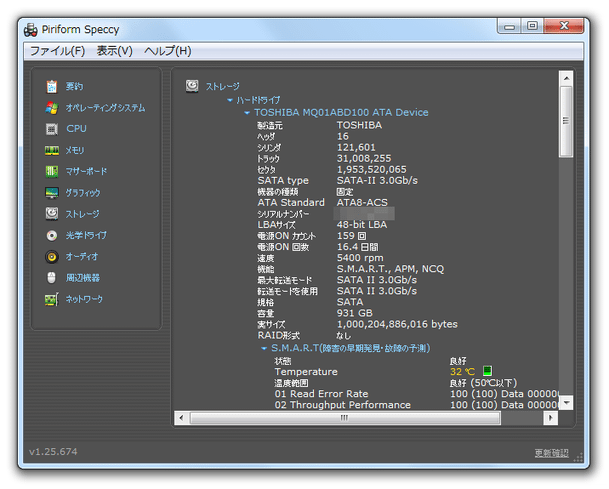Viewport: 609px width, 489px height.
Task: Show the 光学ドライブ section
Action: coord(86,235)
